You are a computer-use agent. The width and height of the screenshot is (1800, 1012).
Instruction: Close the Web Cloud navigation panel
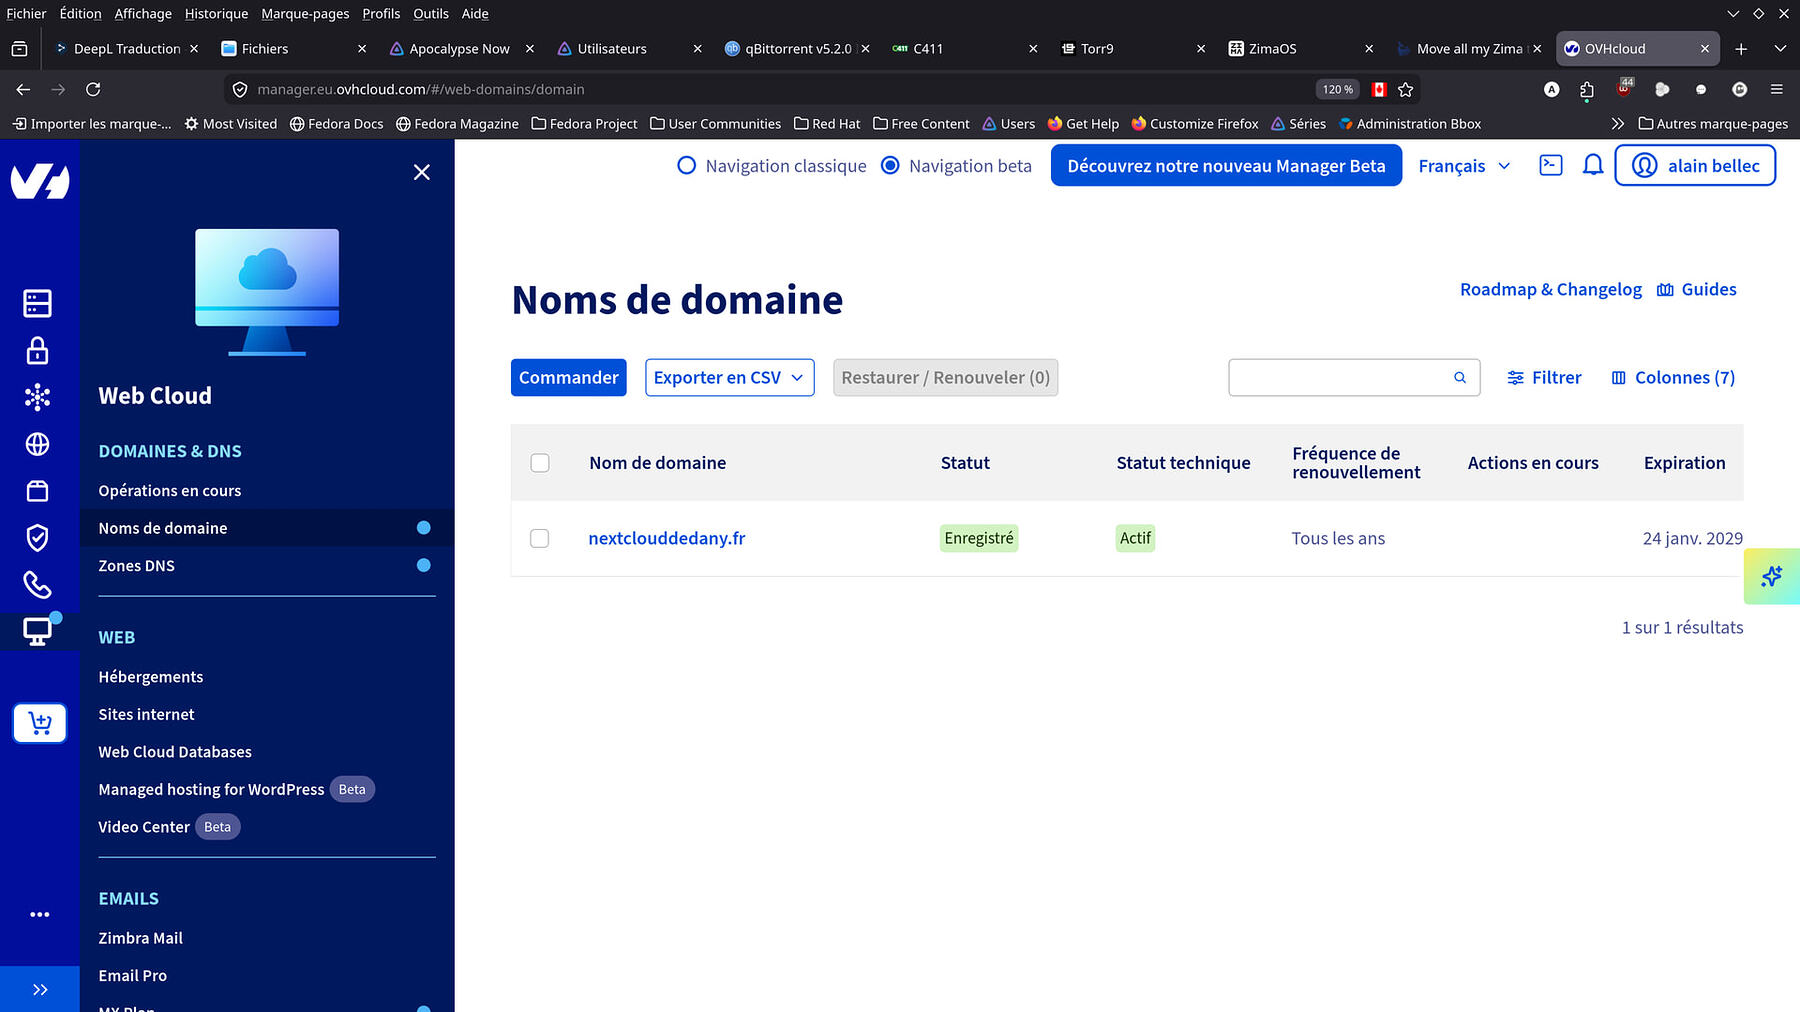(x=422, y=172)
